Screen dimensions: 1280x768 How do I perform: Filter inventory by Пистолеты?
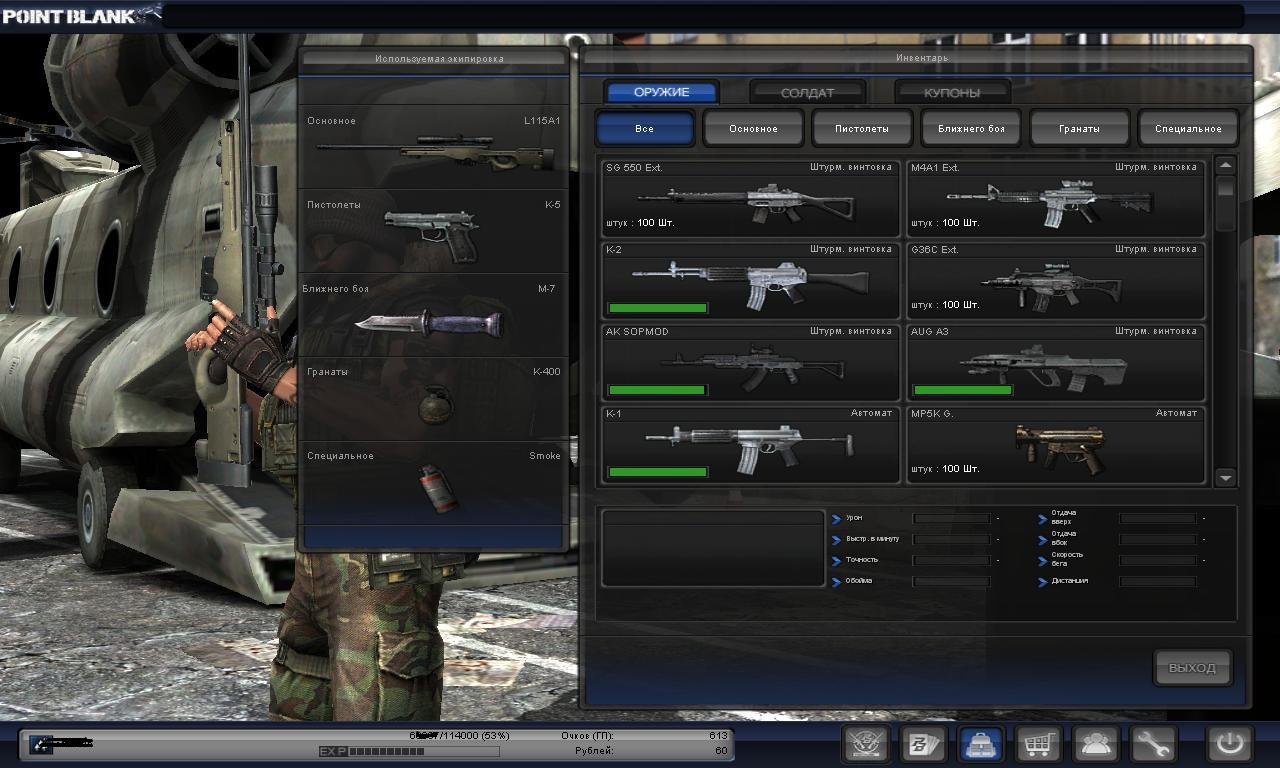point(862,129)
